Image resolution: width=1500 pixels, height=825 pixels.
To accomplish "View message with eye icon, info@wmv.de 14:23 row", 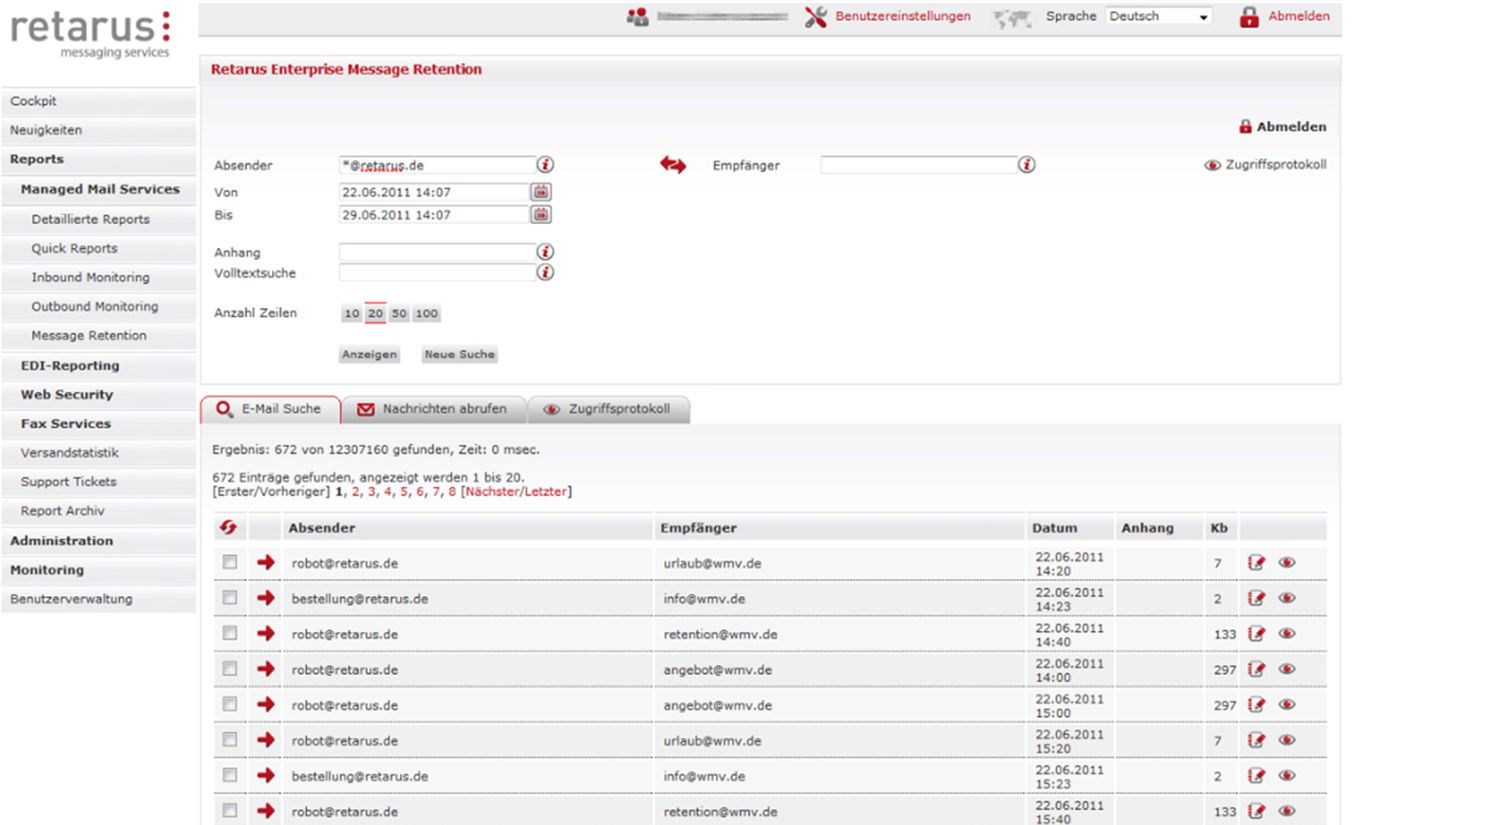I will click(1287, 598).
